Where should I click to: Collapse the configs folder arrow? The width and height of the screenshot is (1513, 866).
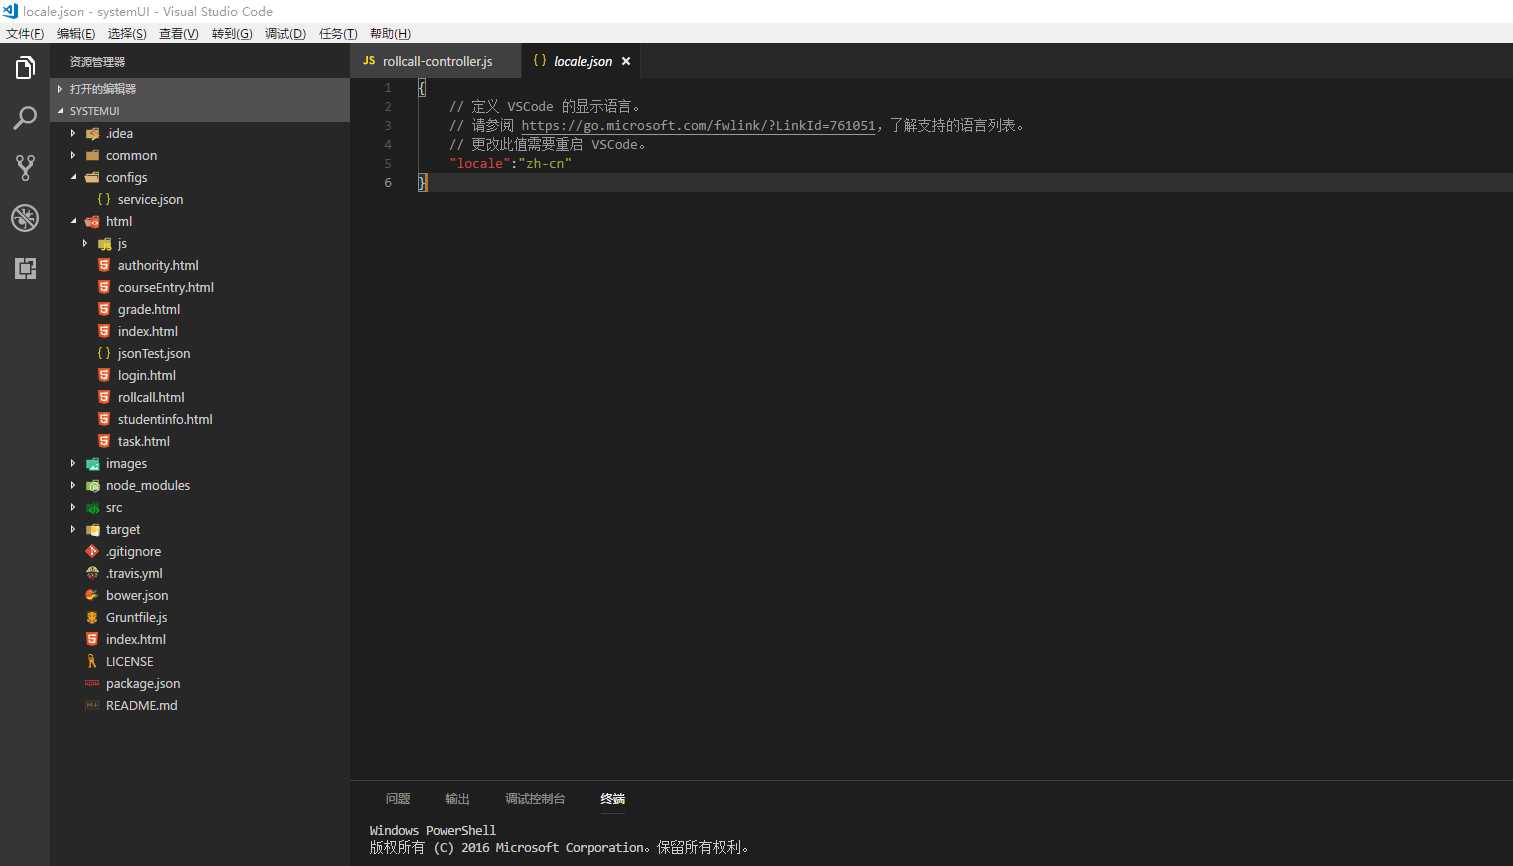pyautogui.click(x=73, y=177)
